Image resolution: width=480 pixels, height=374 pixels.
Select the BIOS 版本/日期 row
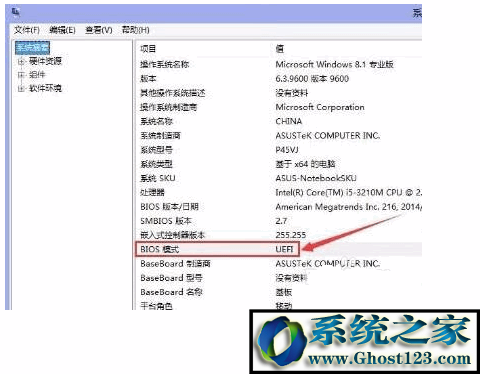169,207
